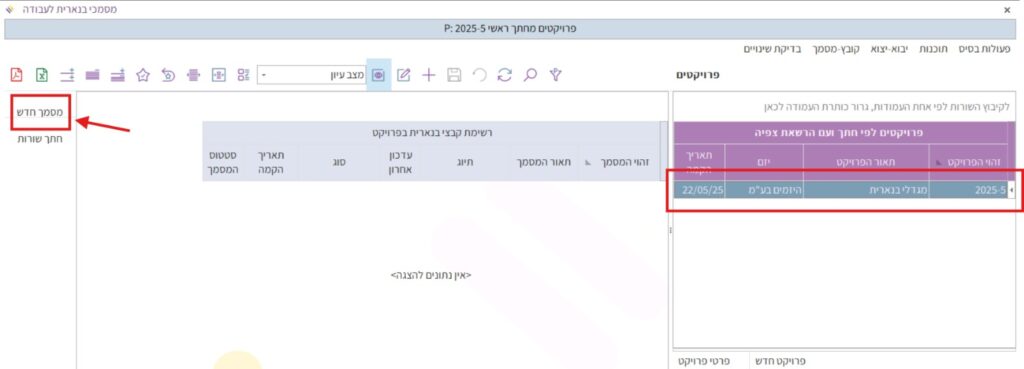Open the בדיקת שינויים menu

coord(773,49)
